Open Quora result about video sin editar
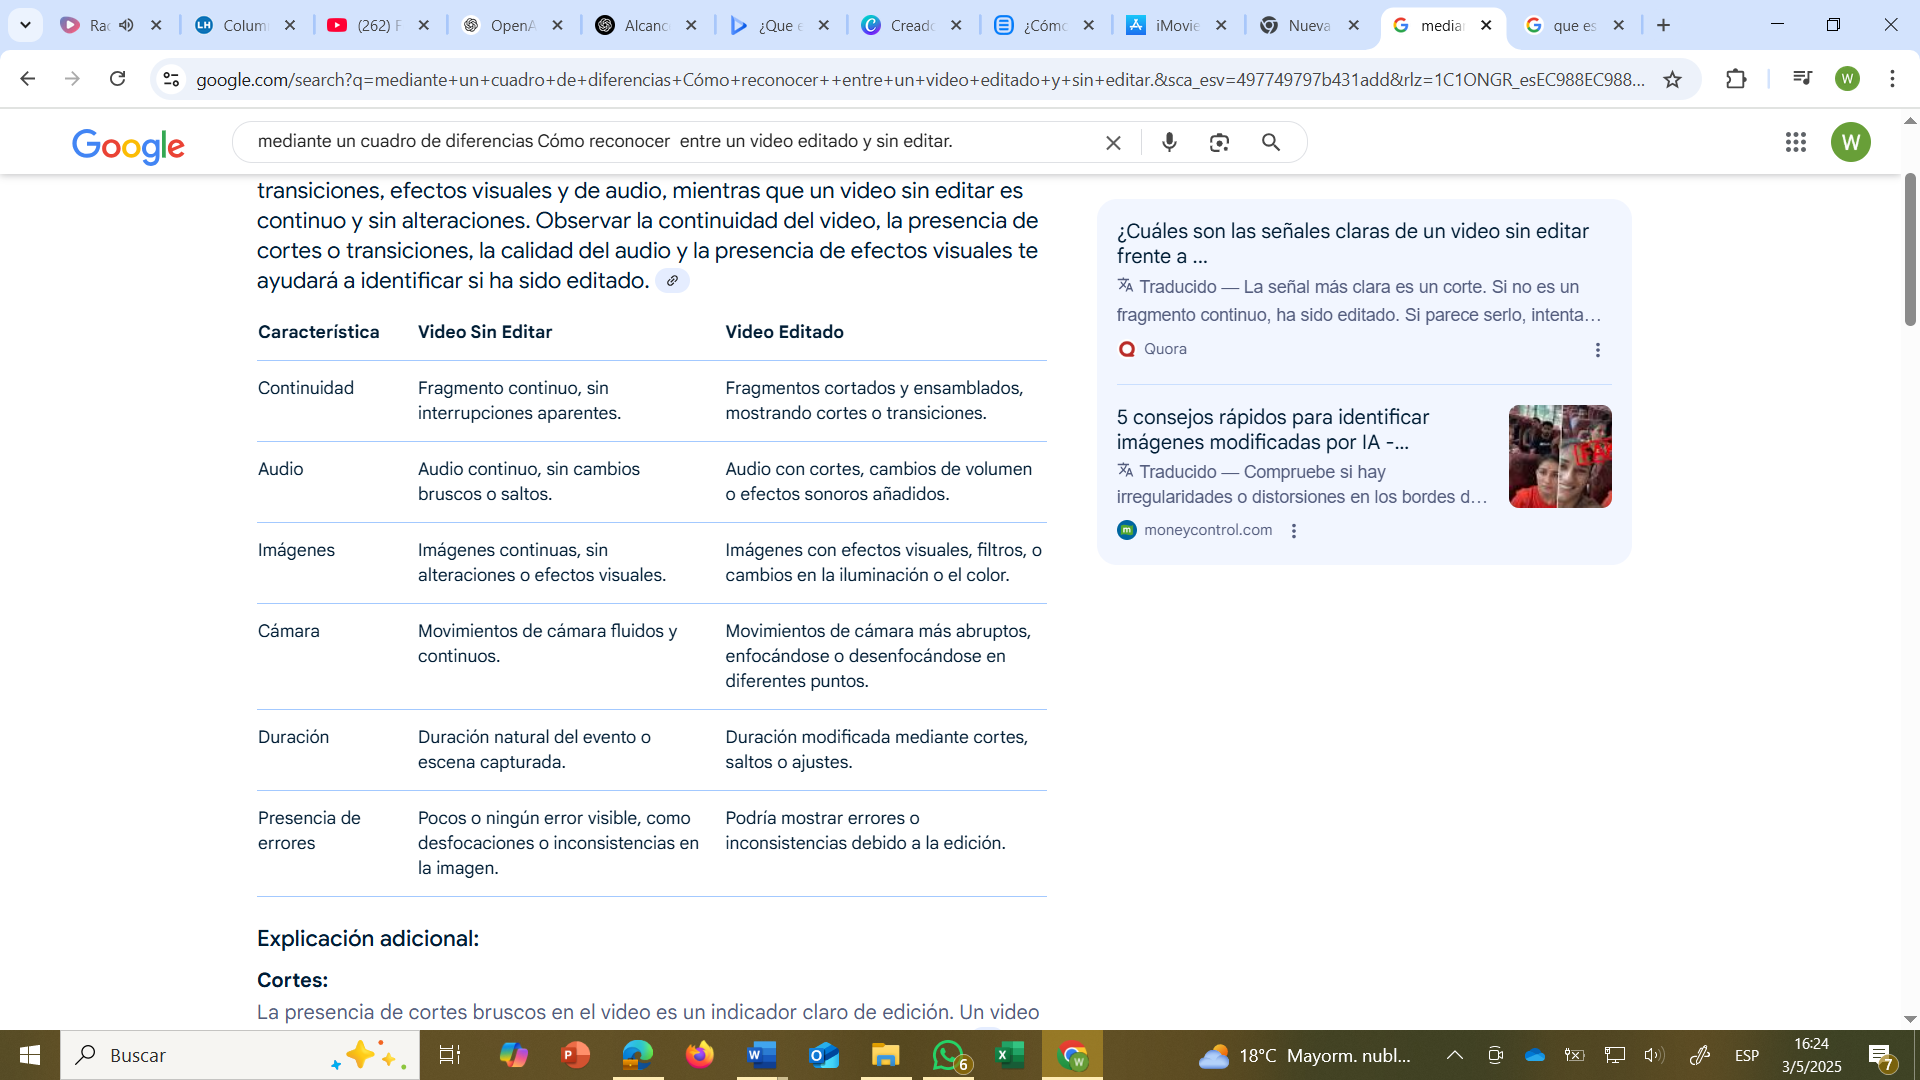 [x=1353, y=243]
